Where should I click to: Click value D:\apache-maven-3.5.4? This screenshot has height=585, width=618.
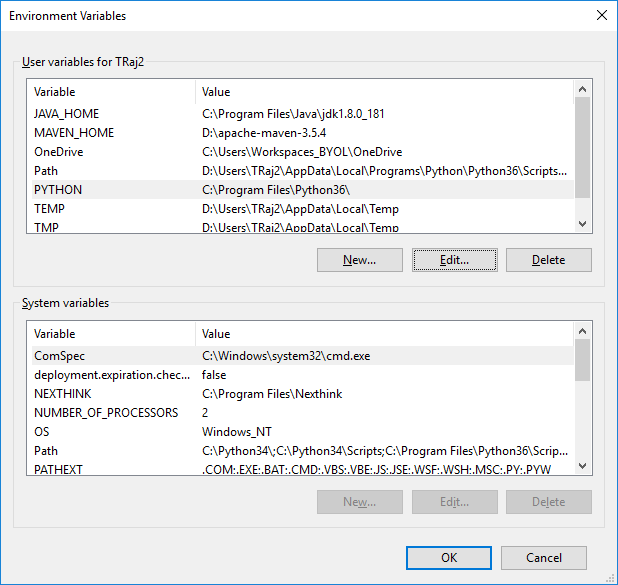[x=264, y=132]
